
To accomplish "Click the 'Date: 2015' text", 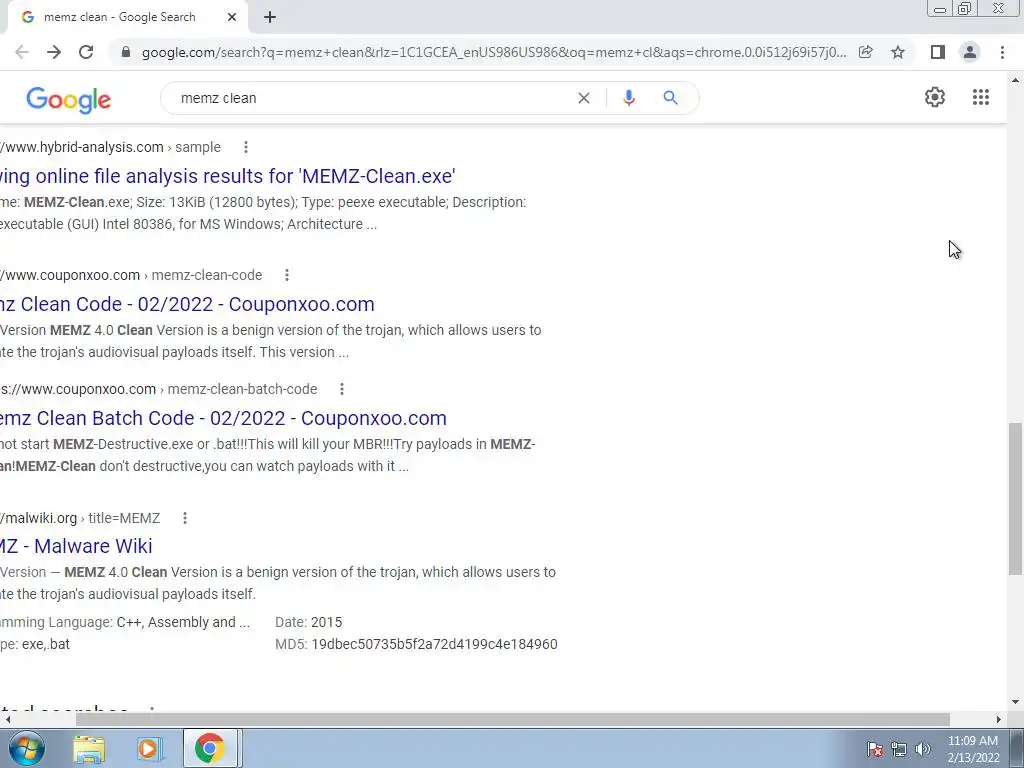I will (x=308, y=622).
